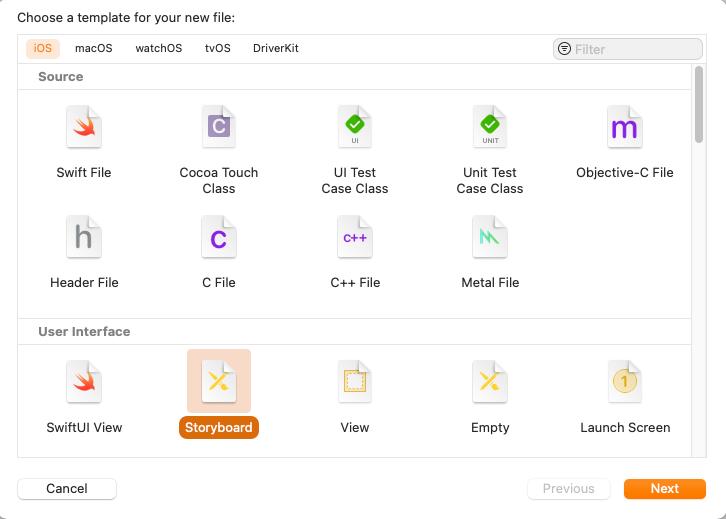Click the "SwiftUI View" label
The height and width of the screenshot is (519, 726).
tap(84, 427)
